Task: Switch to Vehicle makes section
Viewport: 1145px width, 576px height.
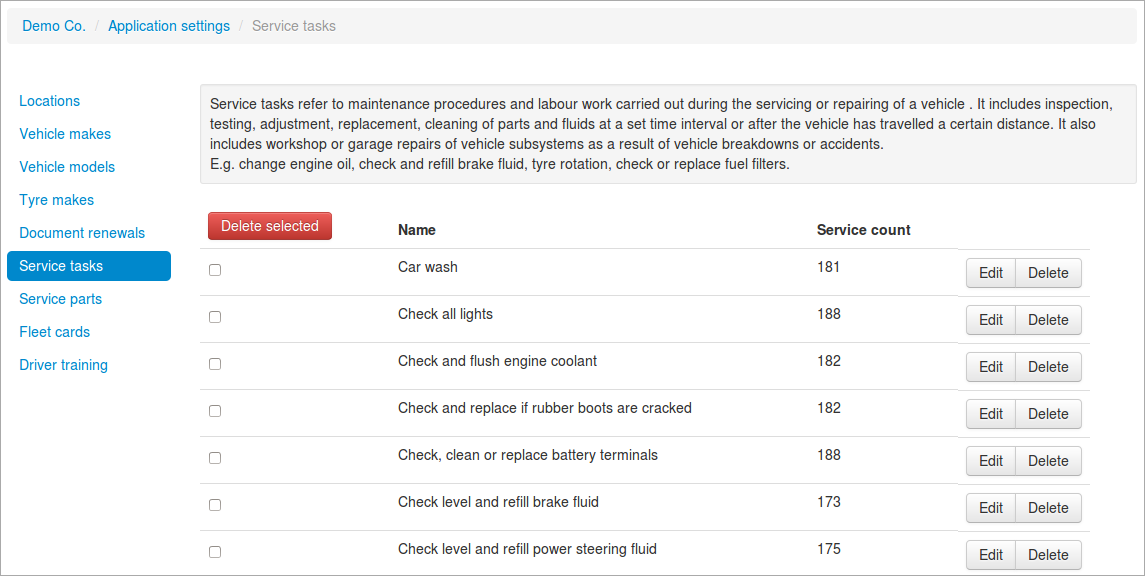Action: coord(65,134)
